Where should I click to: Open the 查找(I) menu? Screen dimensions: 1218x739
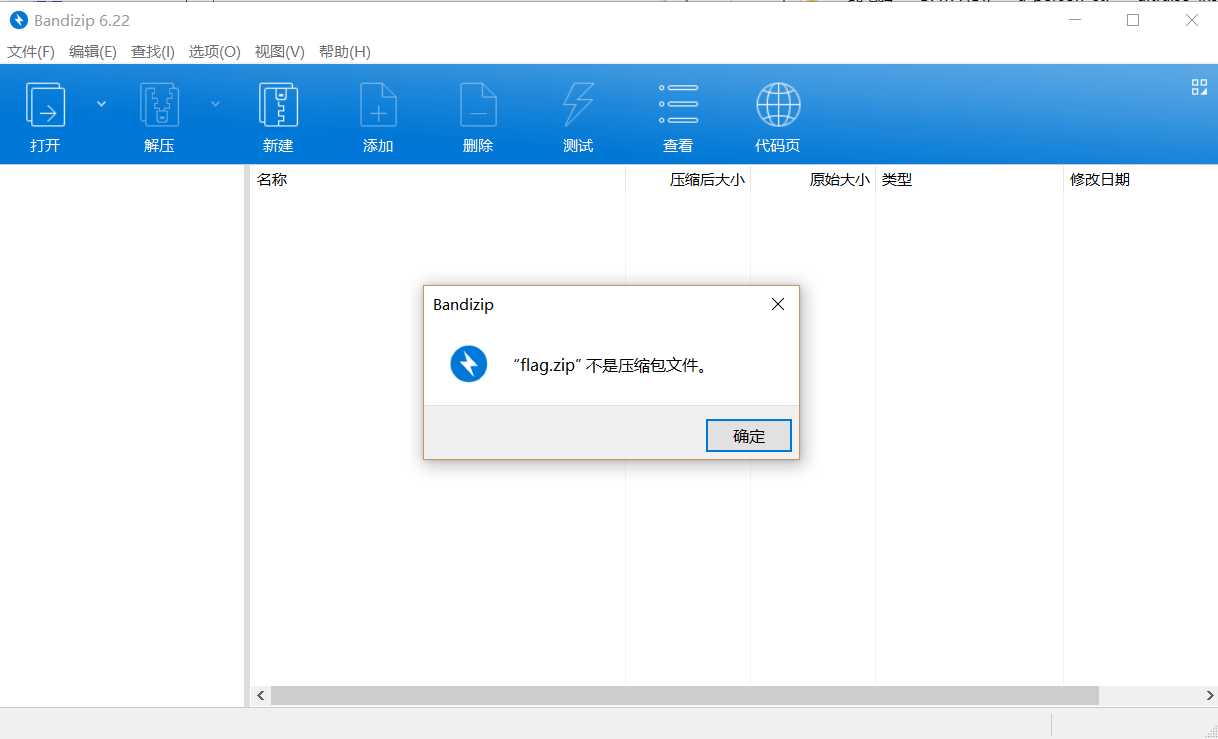(x=153, y=51)
